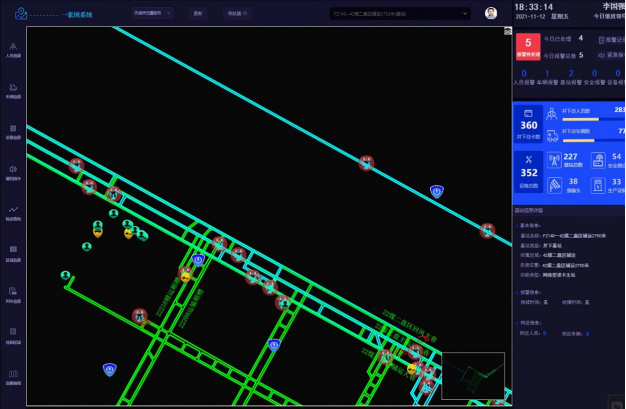Viewport: 626px width, 409px height.
Task: Click the 井下总人员数 people icon
Action: point(552,114)
